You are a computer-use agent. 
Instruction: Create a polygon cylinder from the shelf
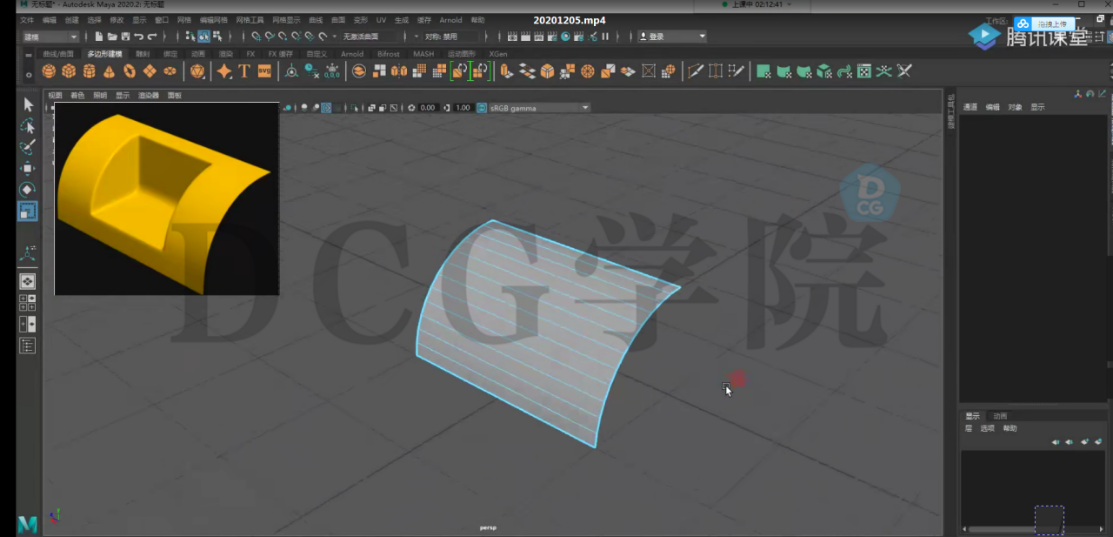tap(89, 71)
